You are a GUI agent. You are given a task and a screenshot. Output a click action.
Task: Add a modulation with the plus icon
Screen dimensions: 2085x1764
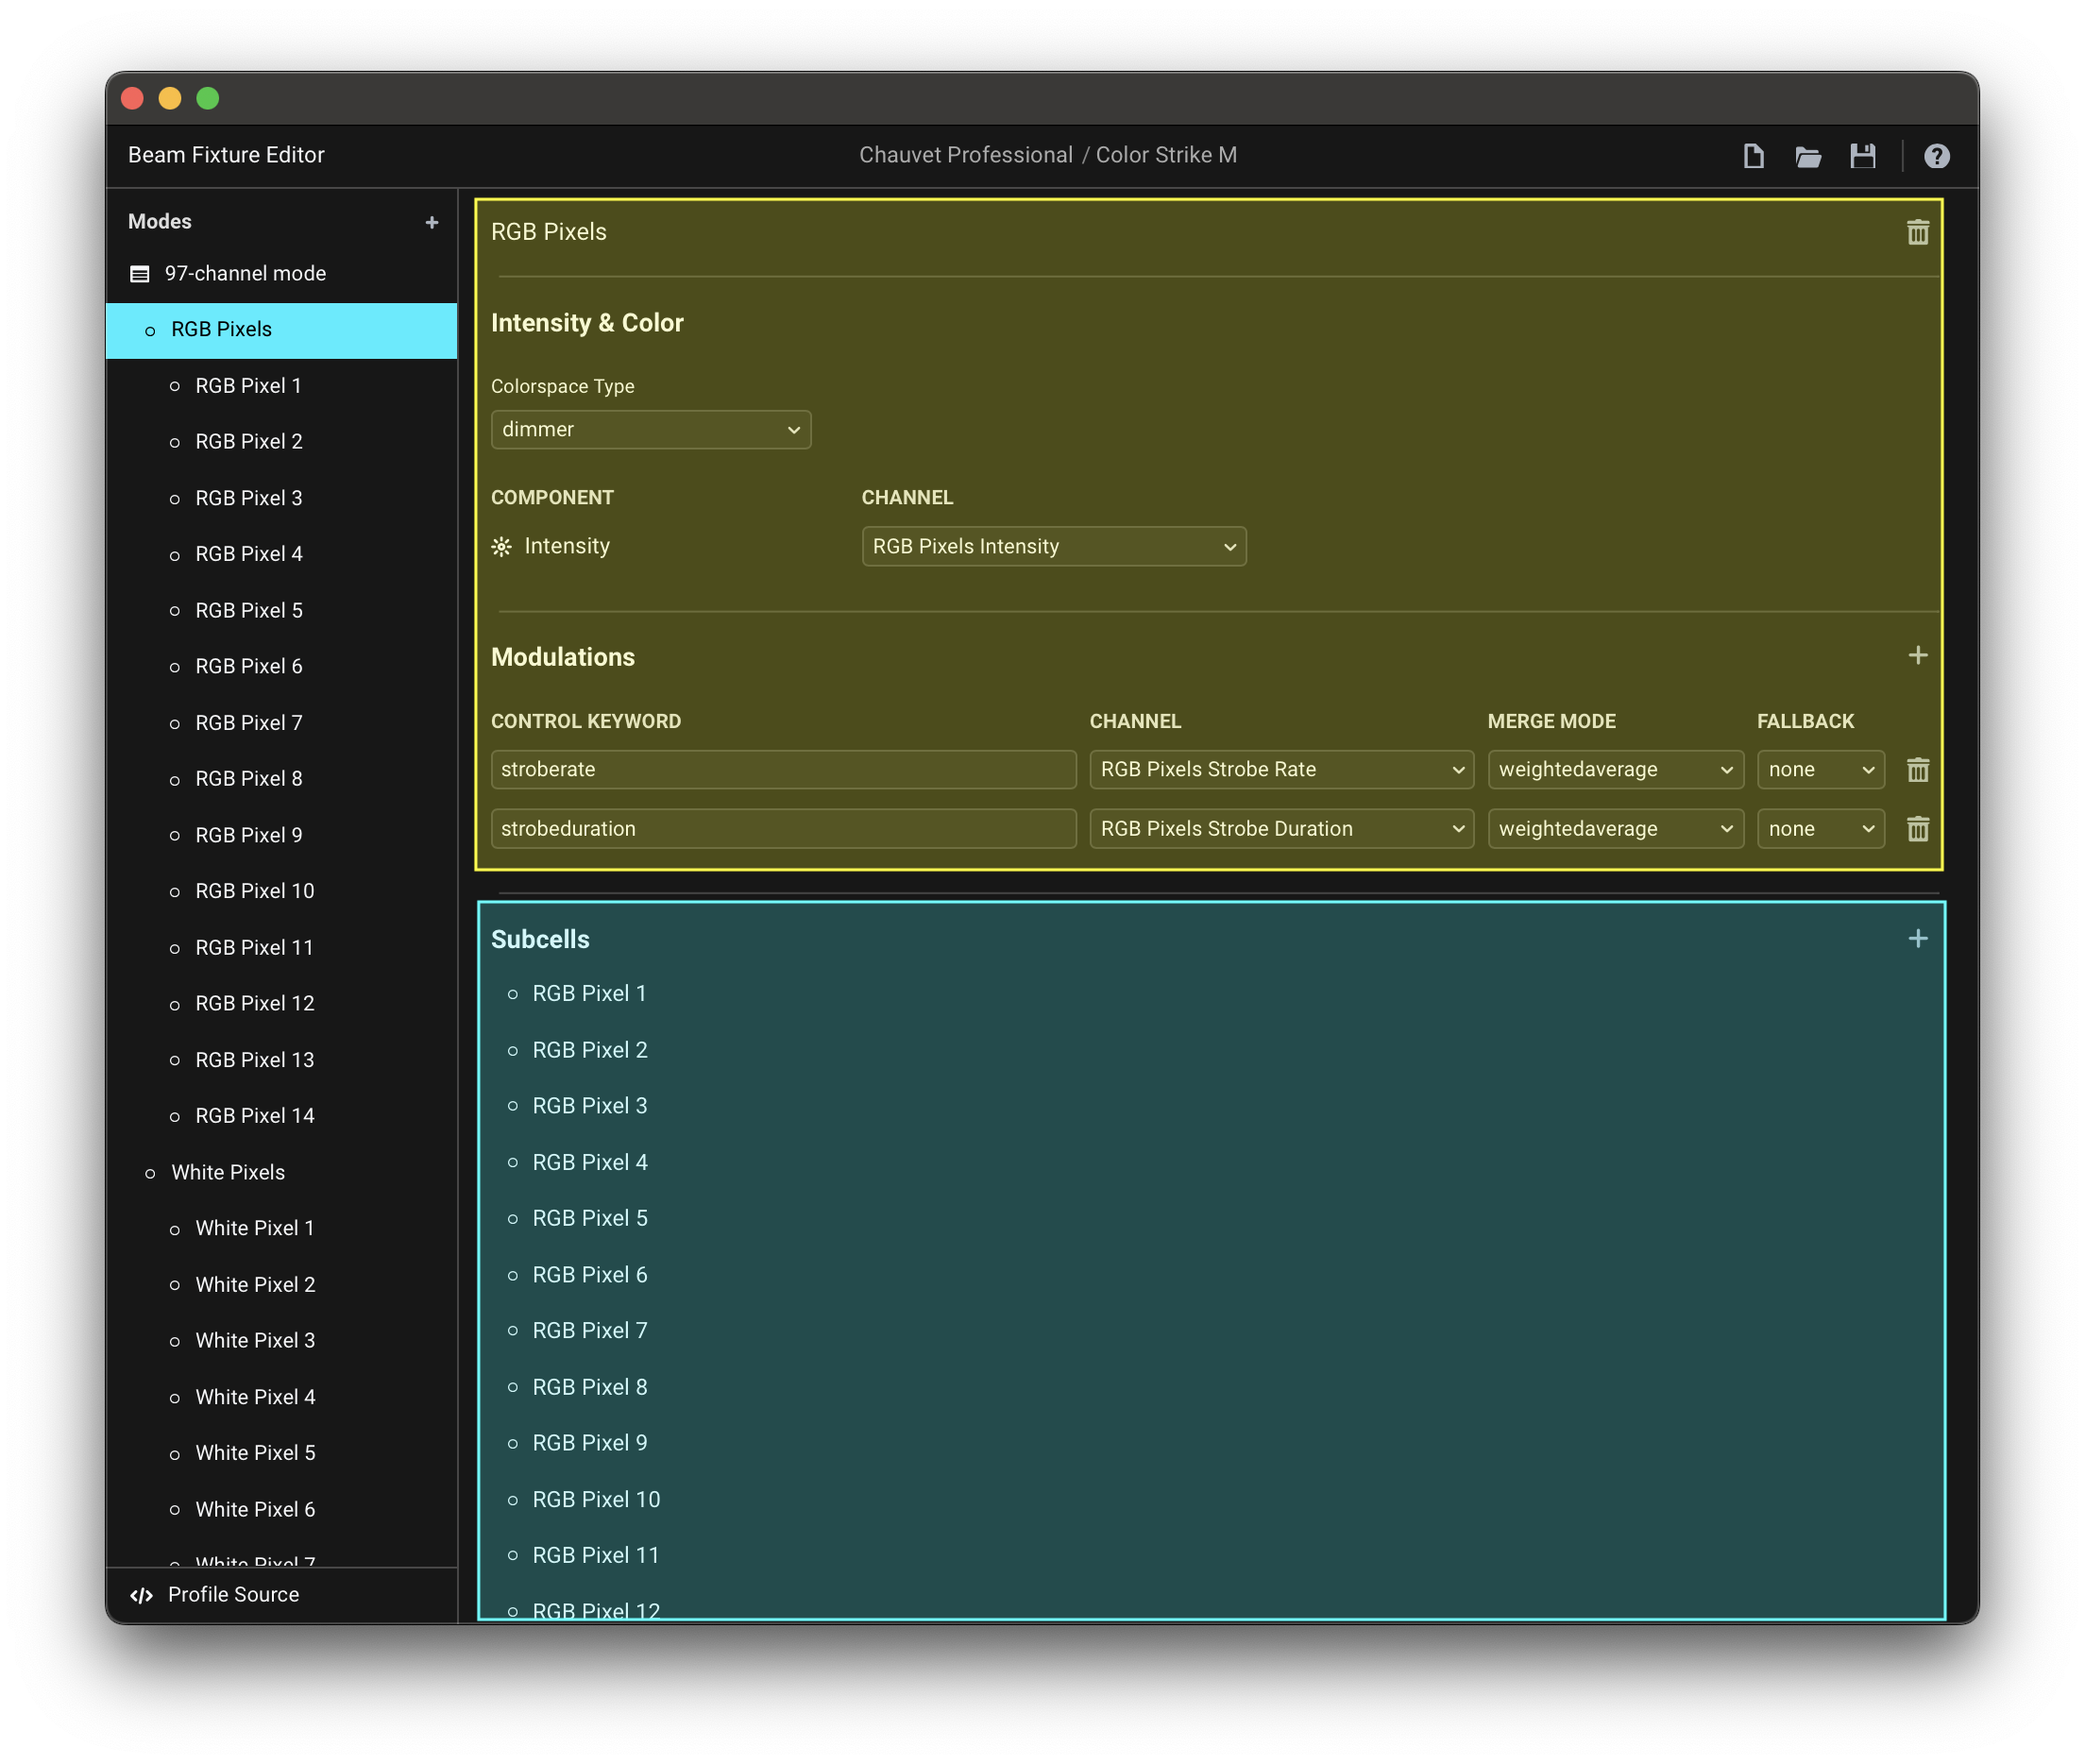coord(1917,655)
